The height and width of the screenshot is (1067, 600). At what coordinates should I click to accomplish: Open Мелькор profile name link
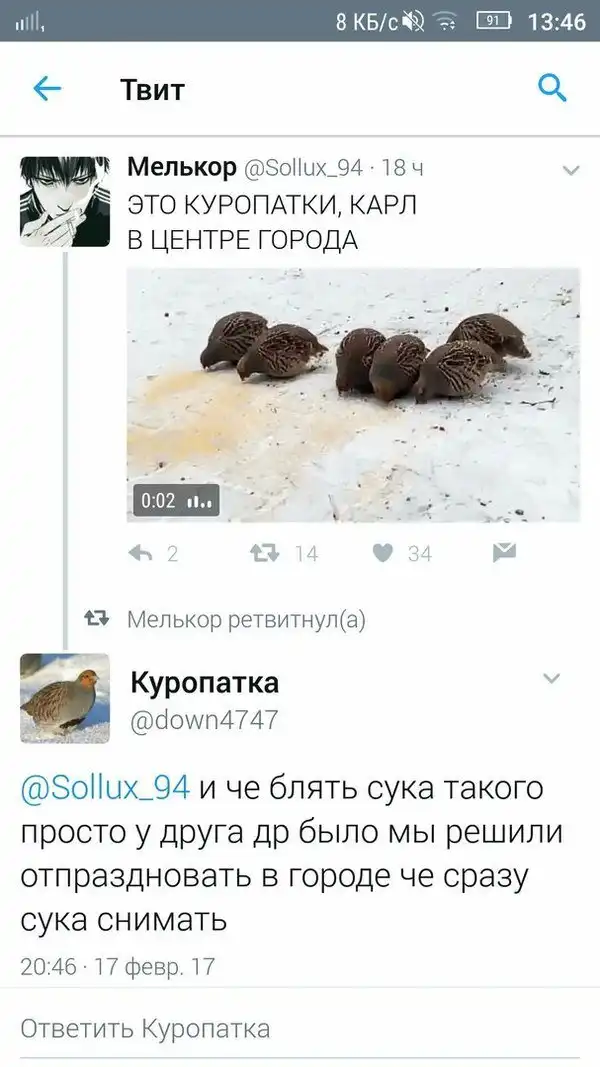pyautogui.click(x=182, y=167)
